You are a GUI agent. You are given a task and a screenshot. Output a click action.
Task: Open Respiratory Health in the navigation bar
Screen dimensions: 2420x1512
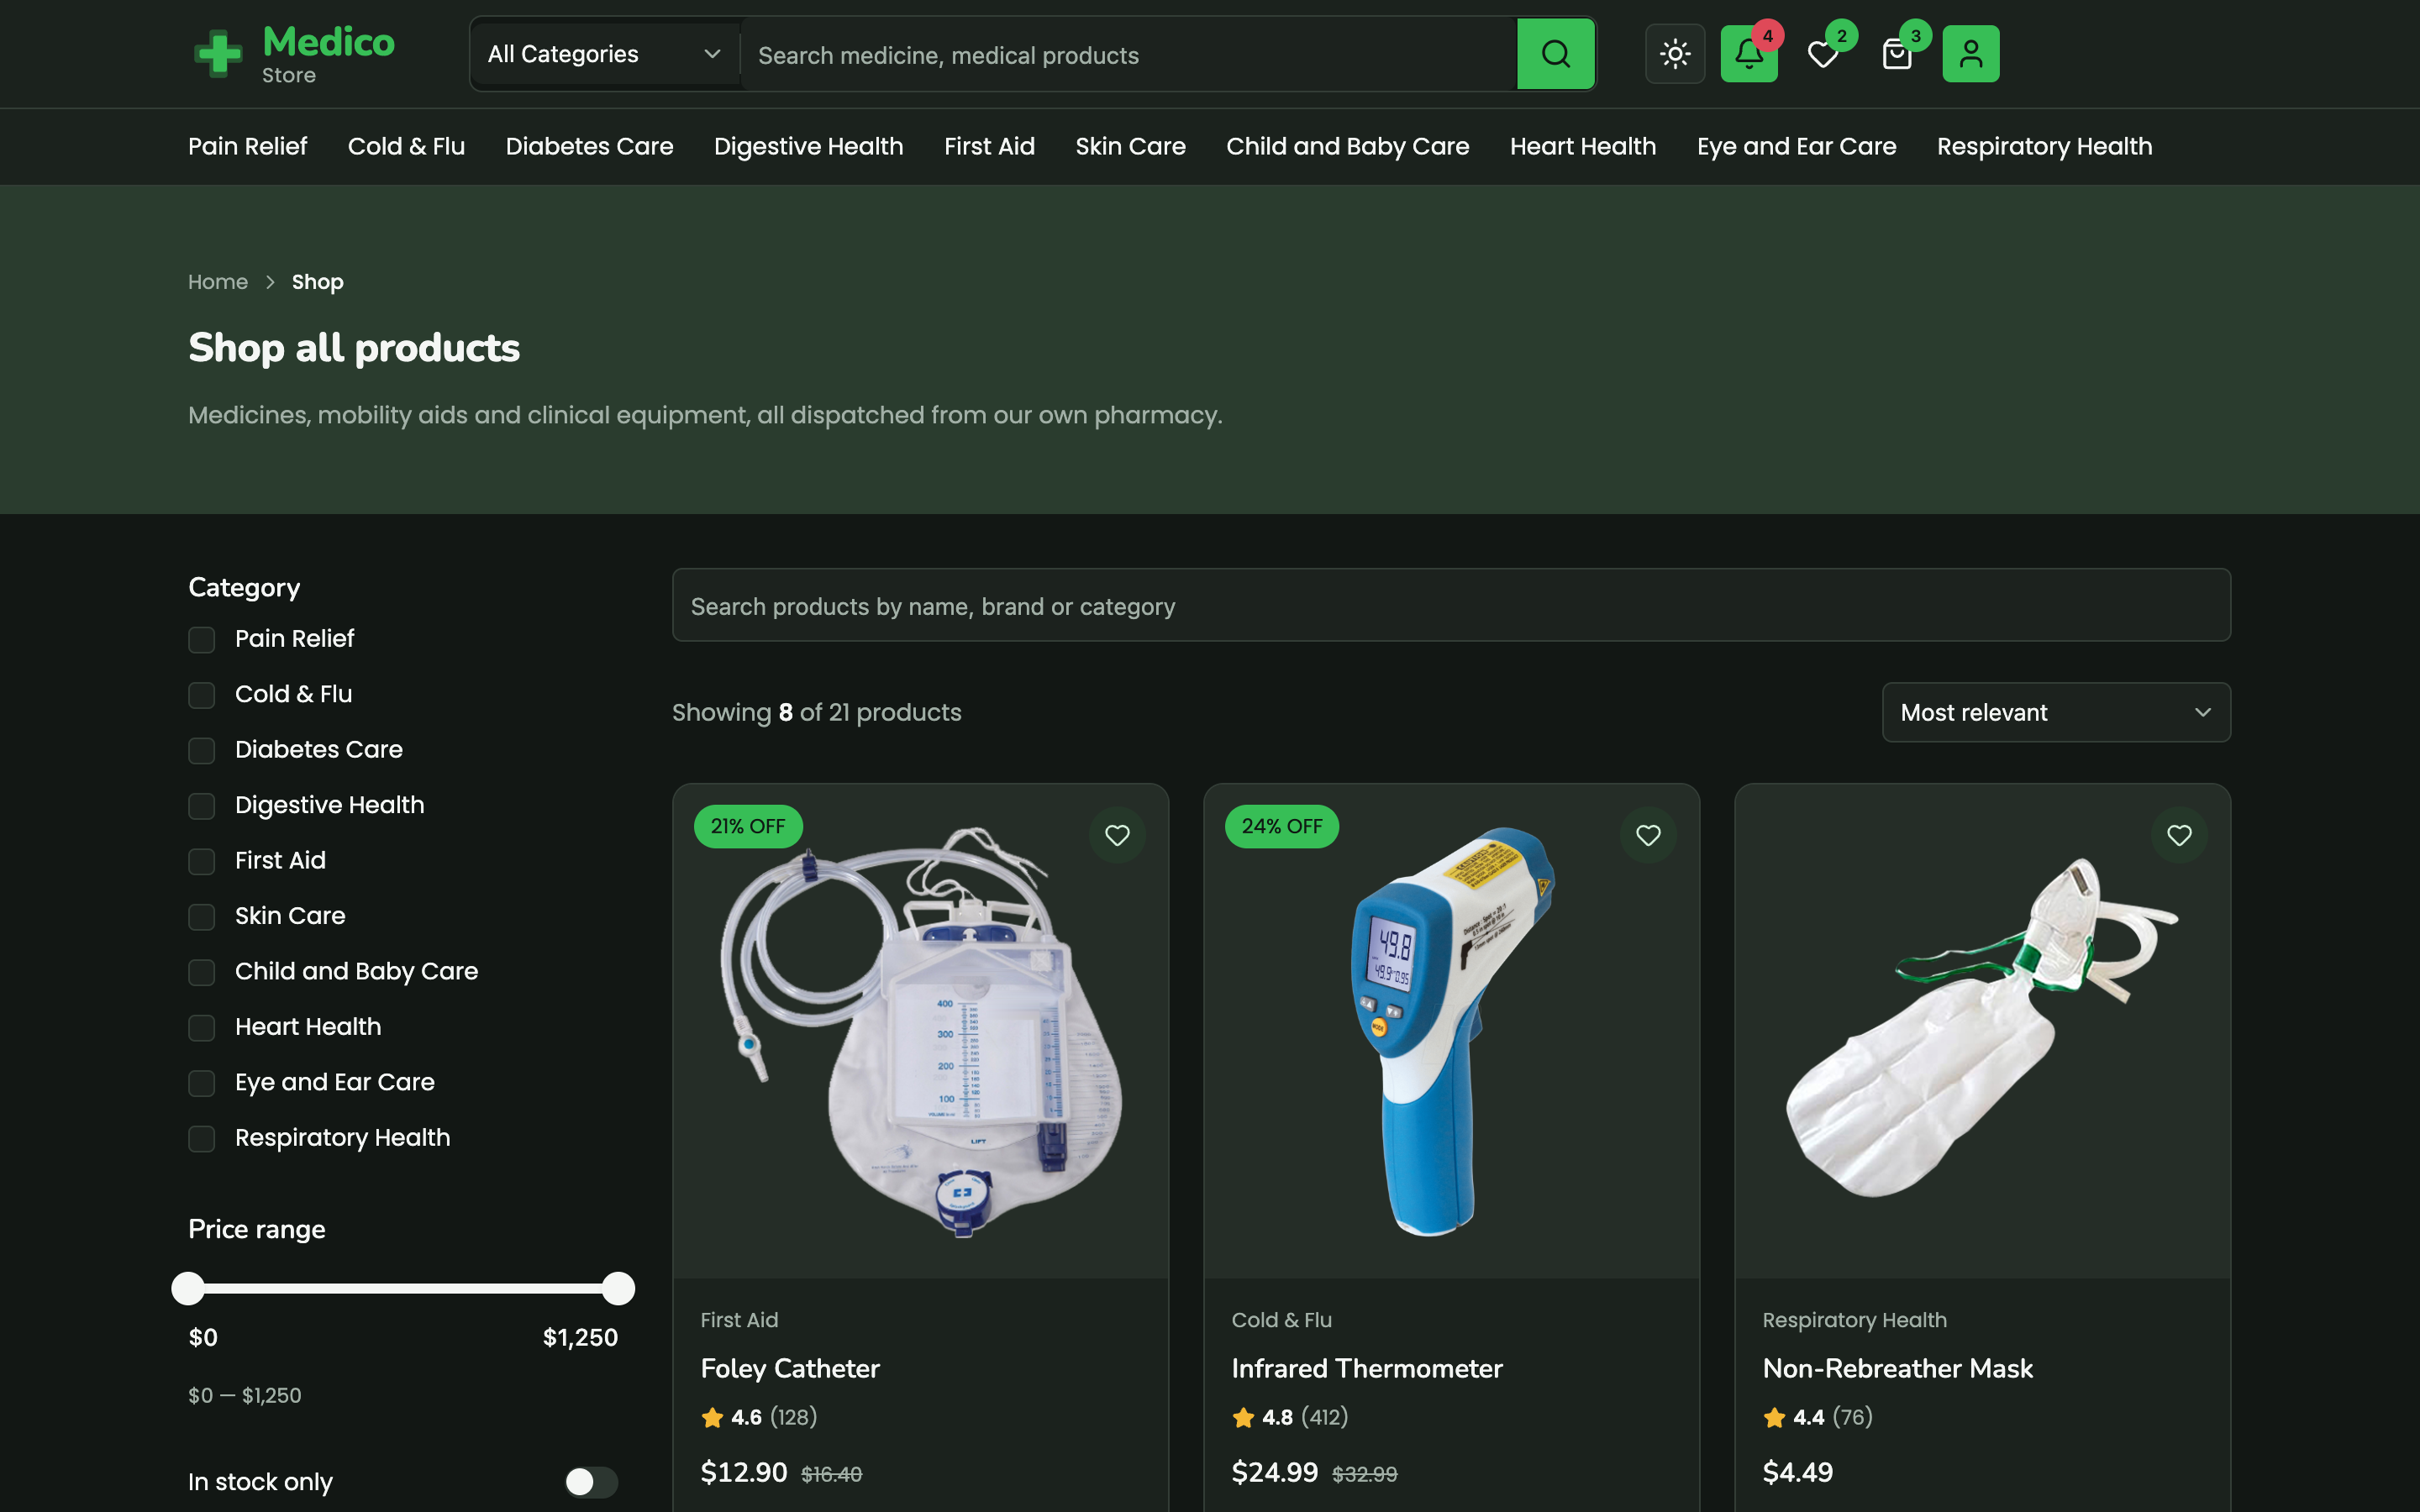click(2044, 146)
